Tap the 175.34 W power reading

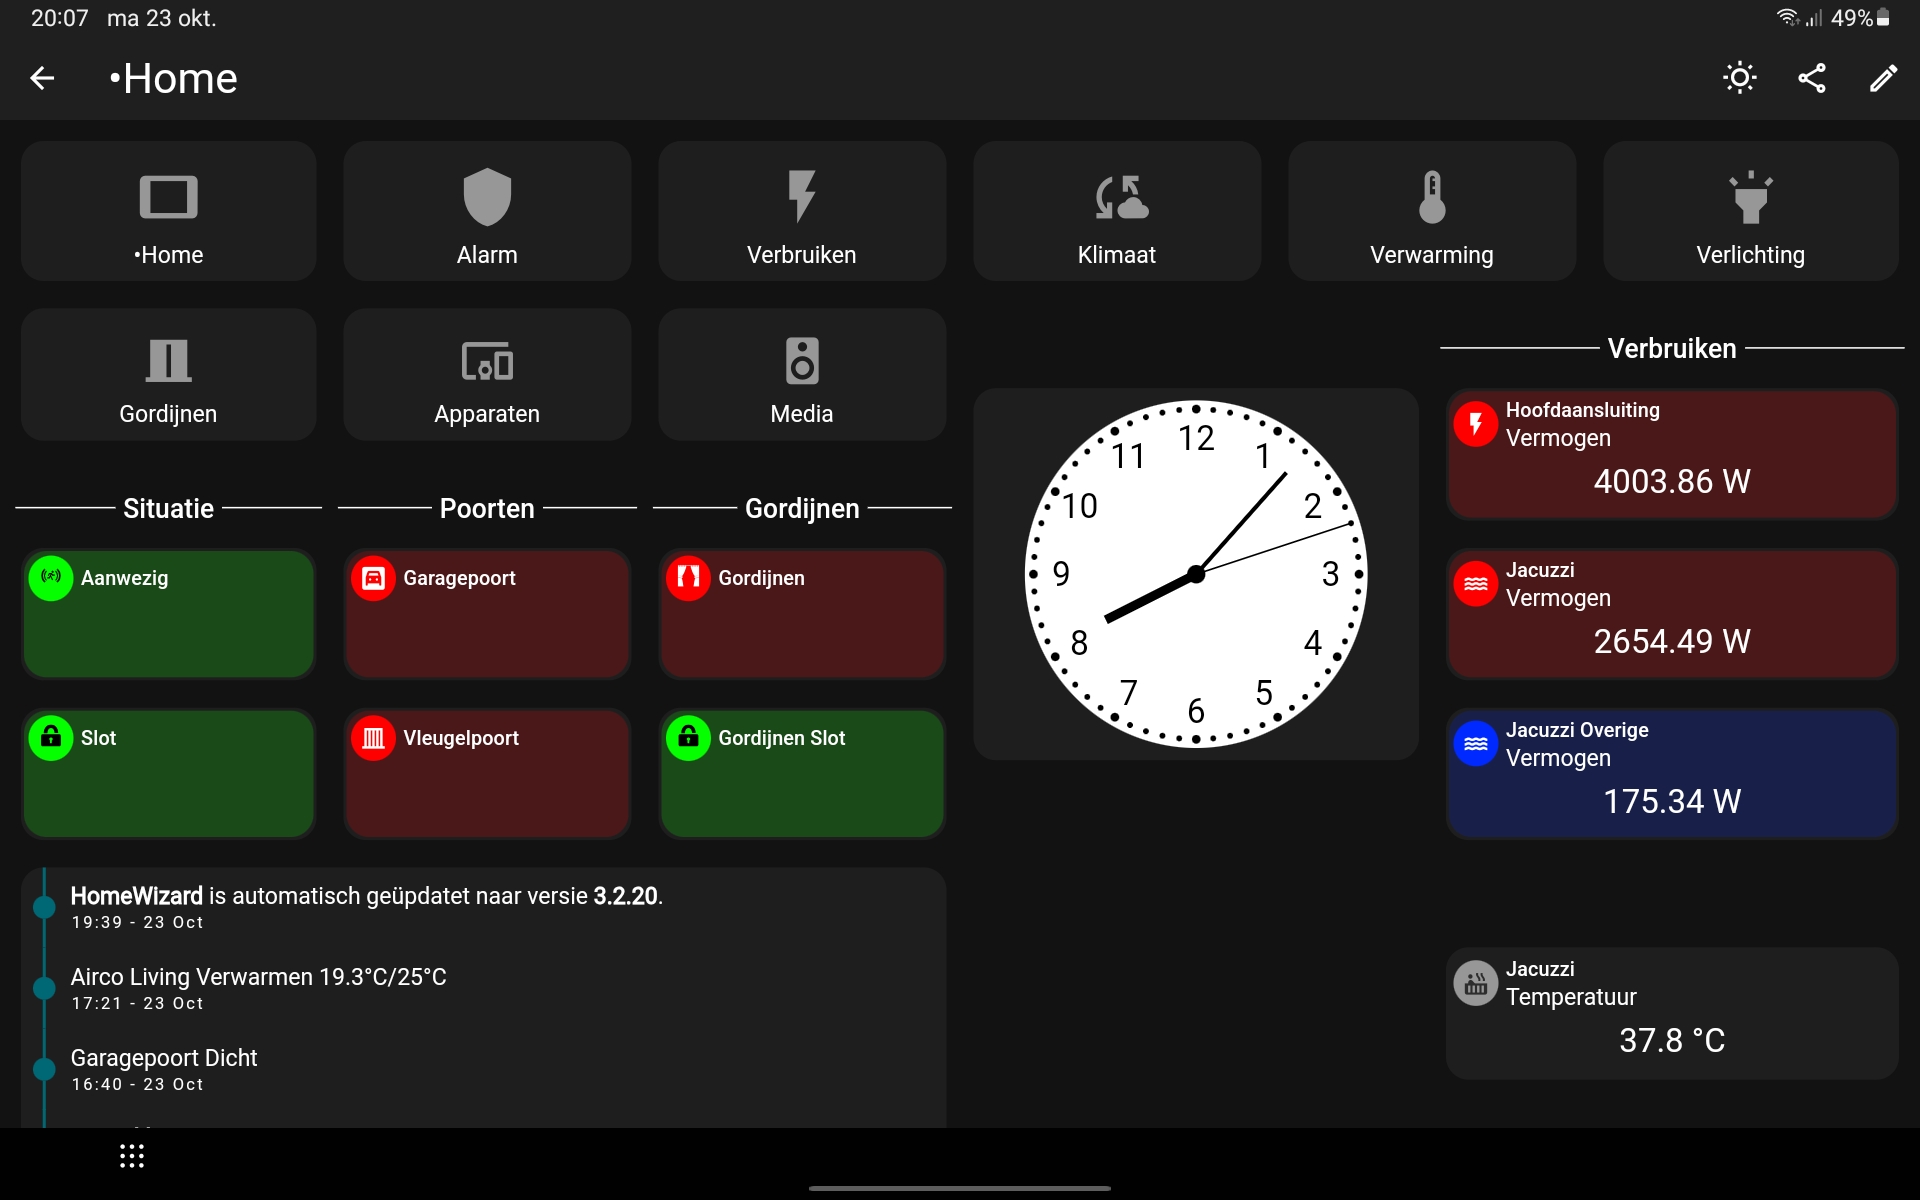(1672, 801)
